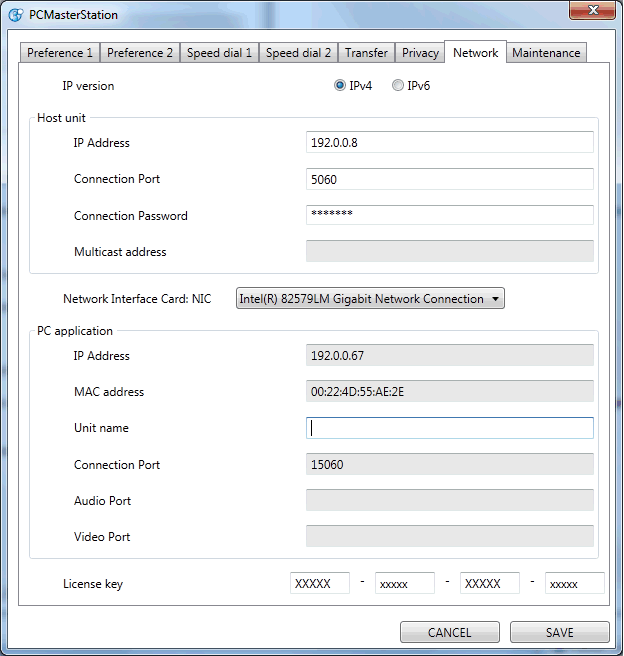Click the License key label
Image resolution: width=624 pixels, height=656 pixels.
coord(93,584)
